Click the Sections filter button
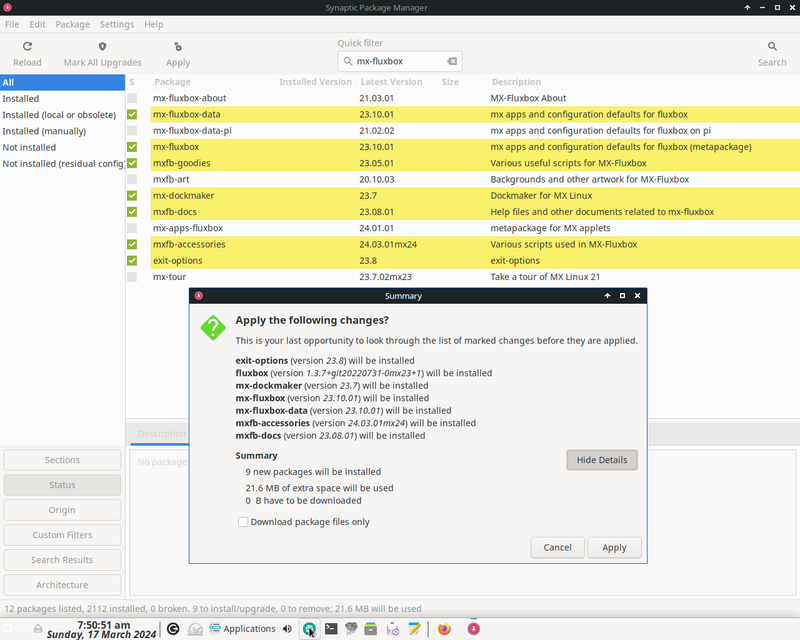The height and width of the screenshot is (640, 800). point(62,460)
